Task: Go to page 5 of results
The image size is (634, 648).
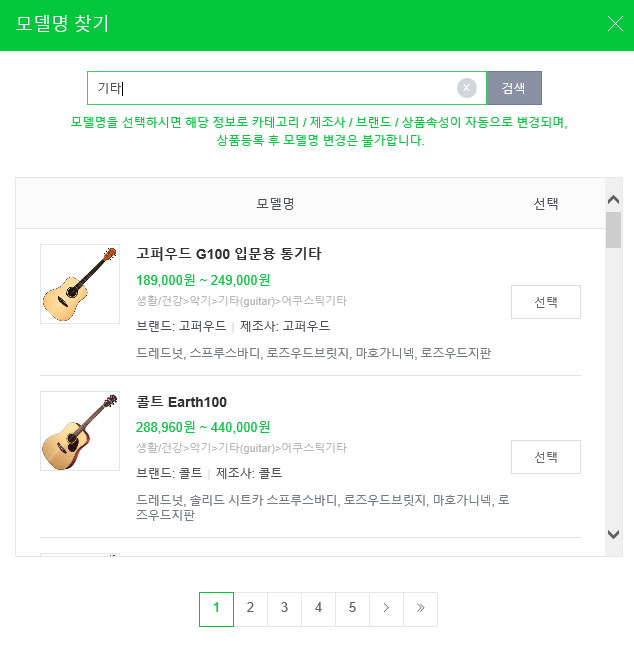Action: pos(352,607)
